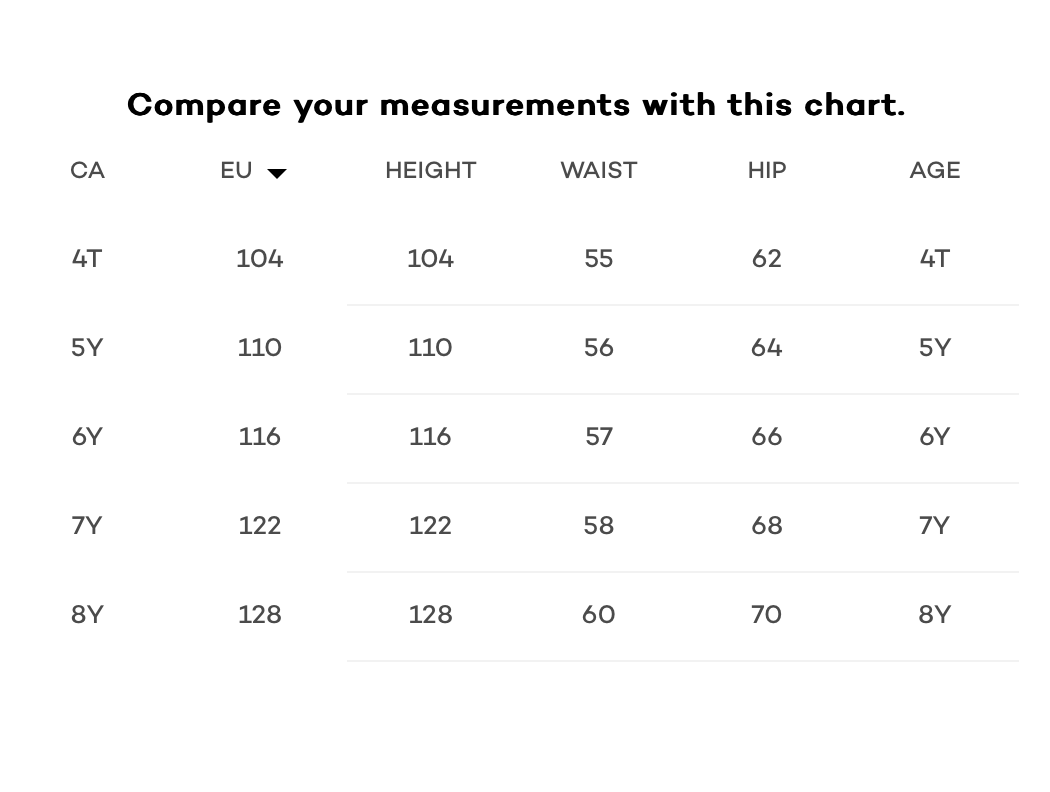Click the AGE column header
Screen dimensions: 1050x792
pyautogui.click(x=935, y=171)
